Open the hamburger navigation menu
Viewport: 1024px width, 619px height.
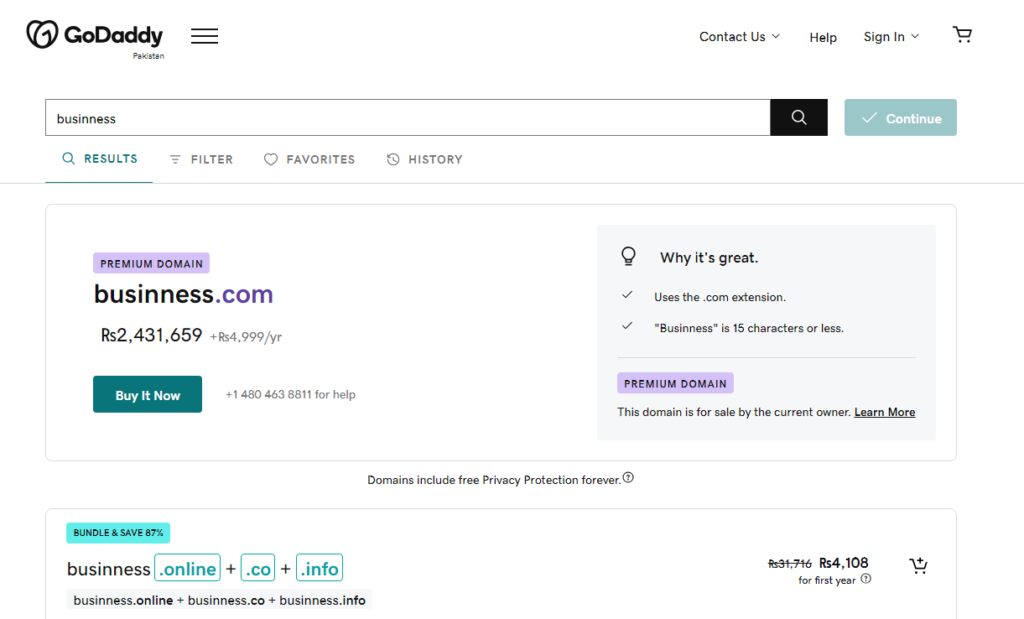coord(204,36)
